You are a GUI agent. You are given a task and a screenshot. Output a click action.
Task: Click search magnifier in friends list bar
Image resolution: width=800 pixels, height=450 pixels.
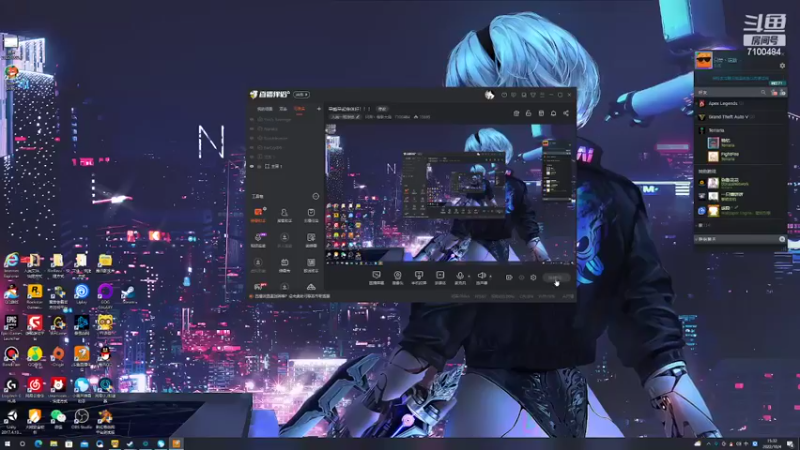pos(763,92)
